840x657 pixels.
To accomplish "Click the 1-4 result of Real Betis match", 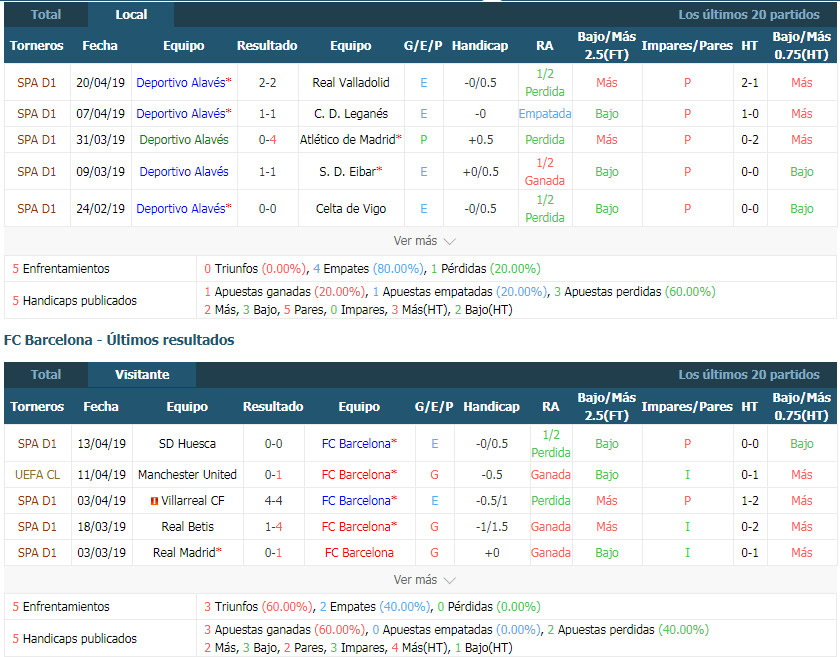I will click(273, 526).
